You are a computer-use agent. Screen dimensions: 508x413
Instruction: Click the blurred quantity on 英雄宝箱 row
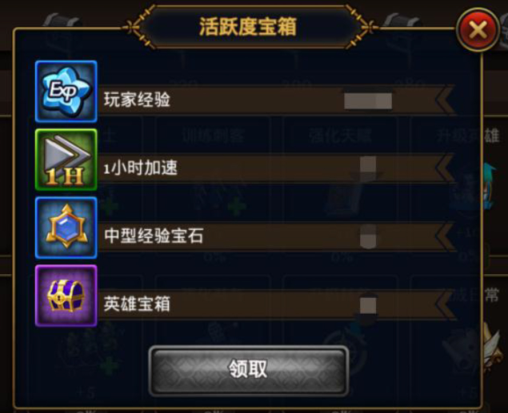coord(368,305)
